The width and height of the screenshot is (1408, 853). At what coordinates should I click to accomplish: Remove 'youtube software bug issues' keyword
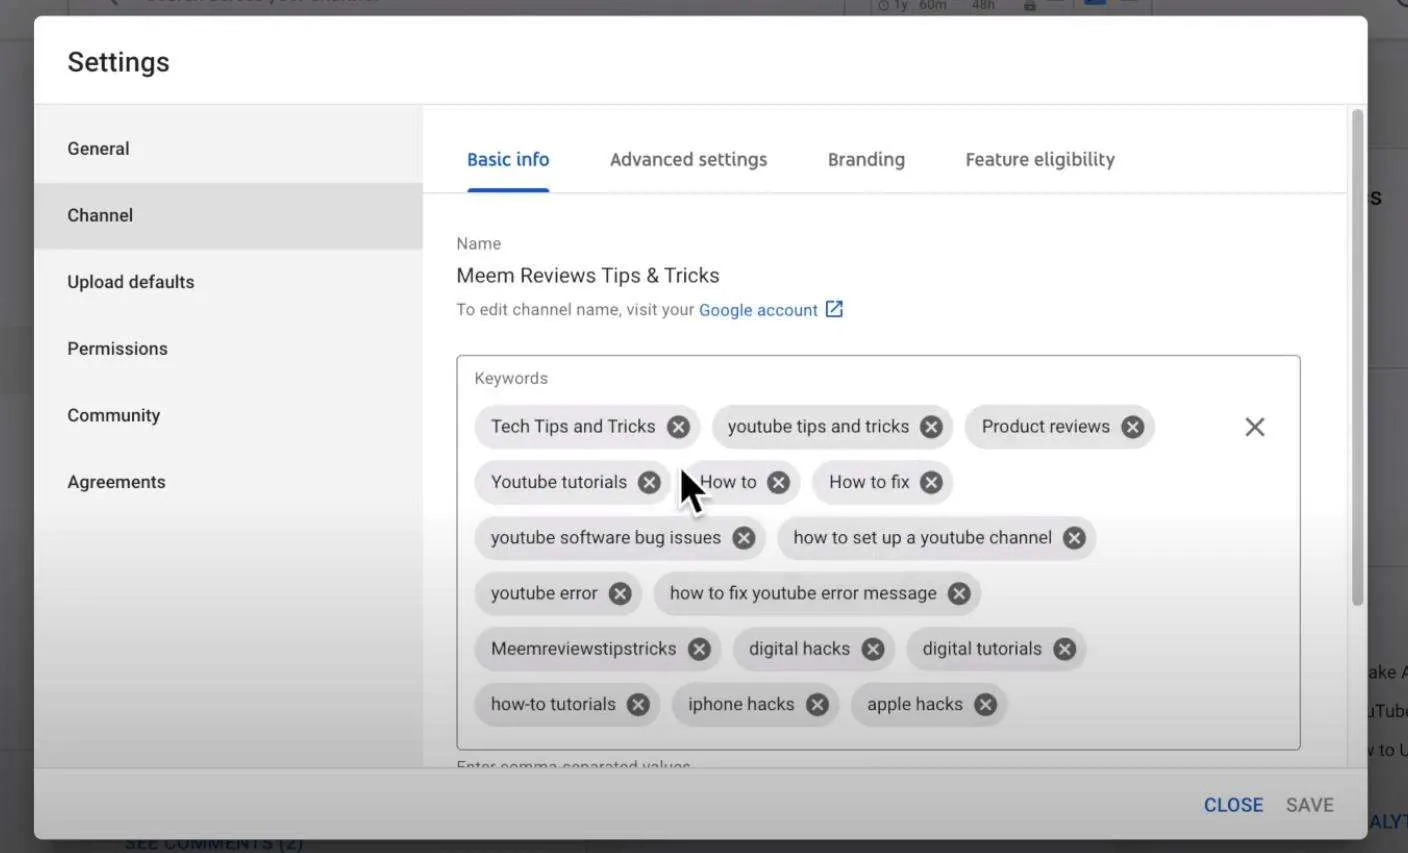coord(743,538)
